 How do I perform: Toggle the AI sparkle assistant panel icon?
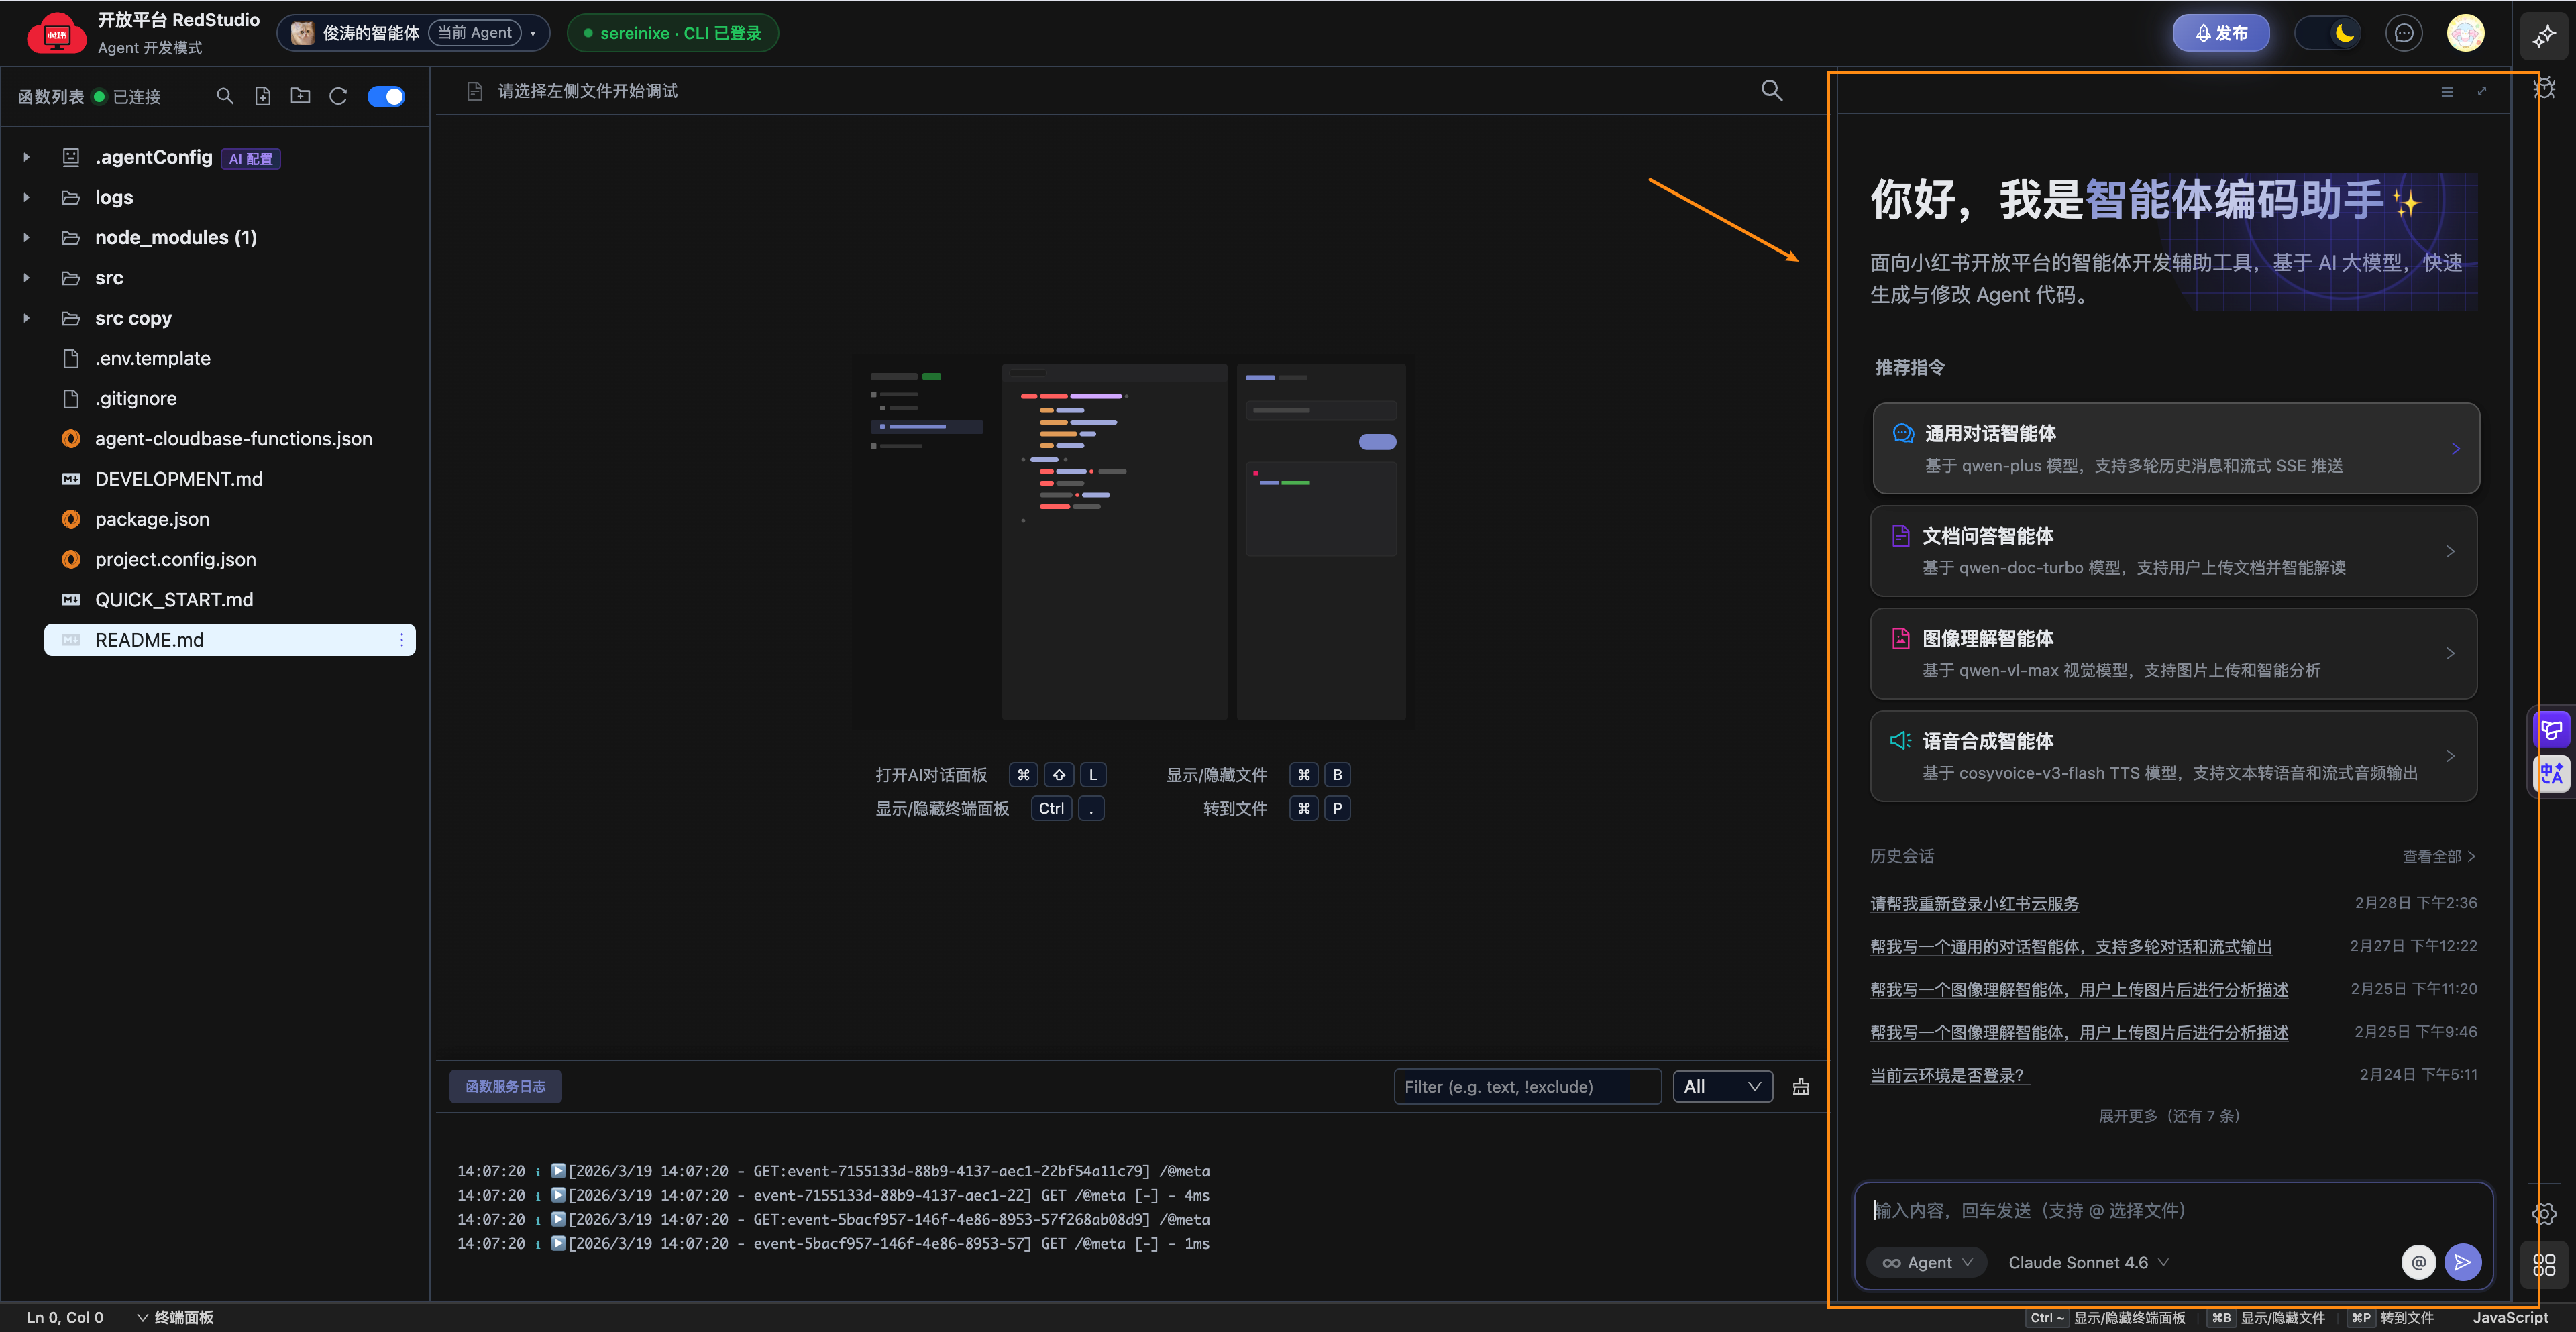pyautogui.click(x=2544, y=37)
